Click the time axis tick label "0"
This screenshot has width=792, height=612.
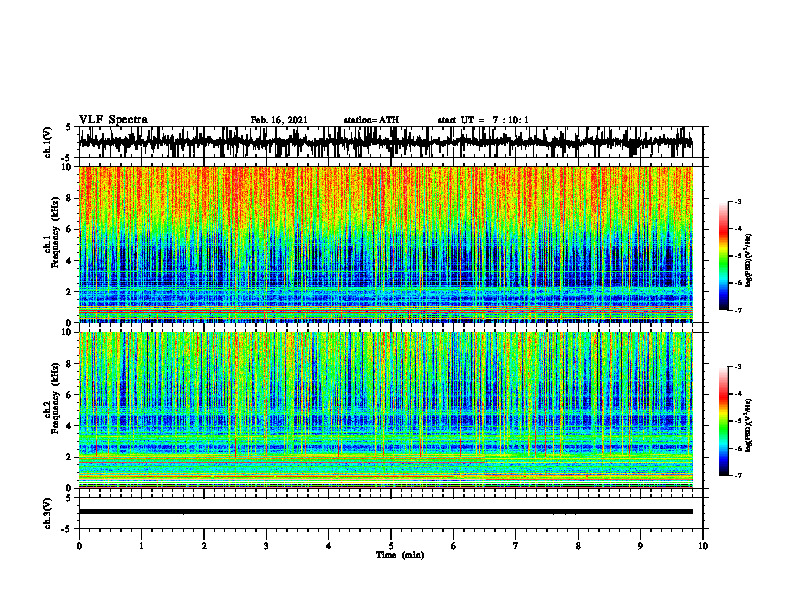[79, 546]
